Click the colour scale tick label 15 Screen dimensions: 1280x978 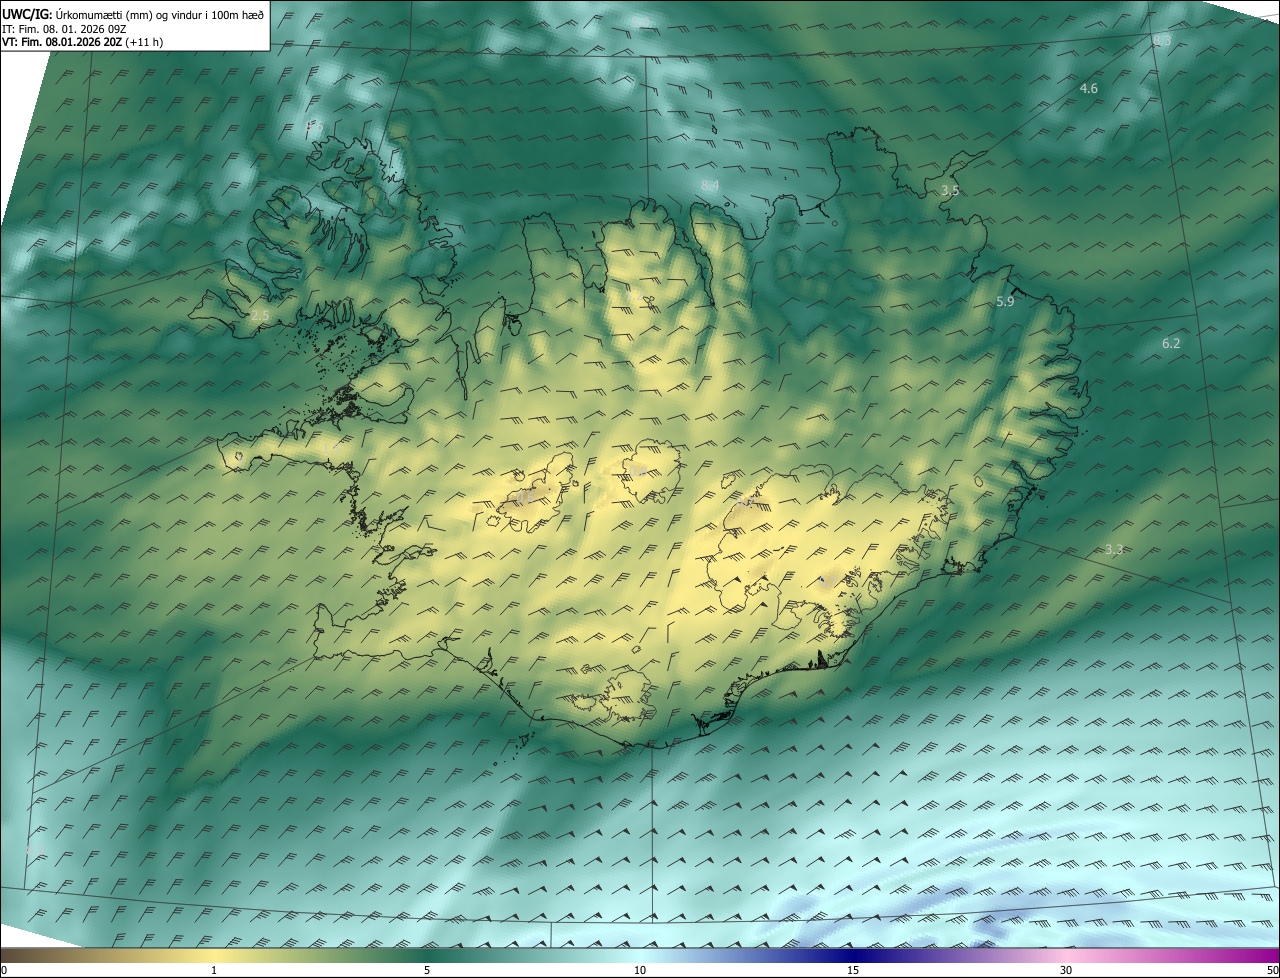pyautogui.click(x=853, y=970)
